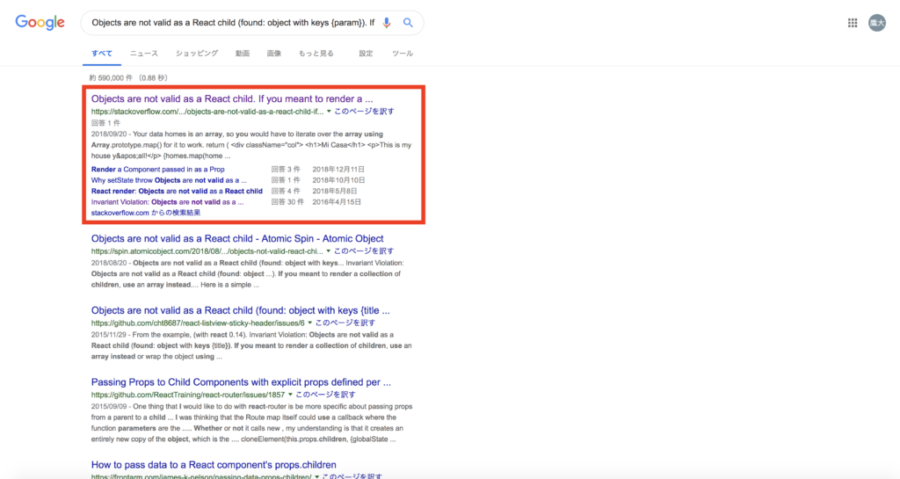Image resolution: width=900 pixels, height=479 pixels.
Task: Click the date 2018年5月8日
Action: click(x=335, y=191)
